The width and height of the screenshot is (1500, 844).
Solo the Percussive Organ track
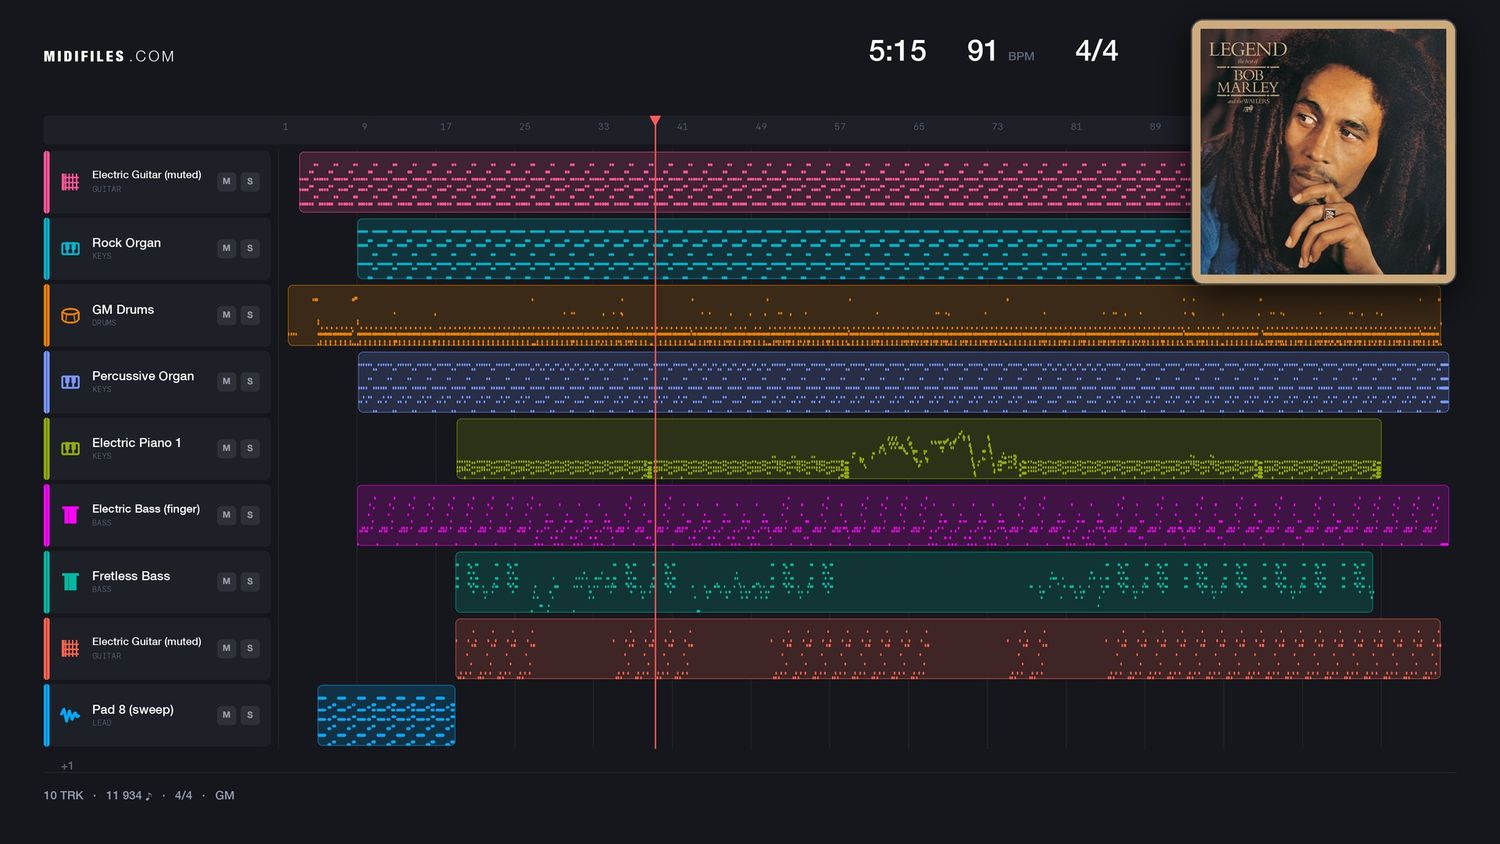250,382
